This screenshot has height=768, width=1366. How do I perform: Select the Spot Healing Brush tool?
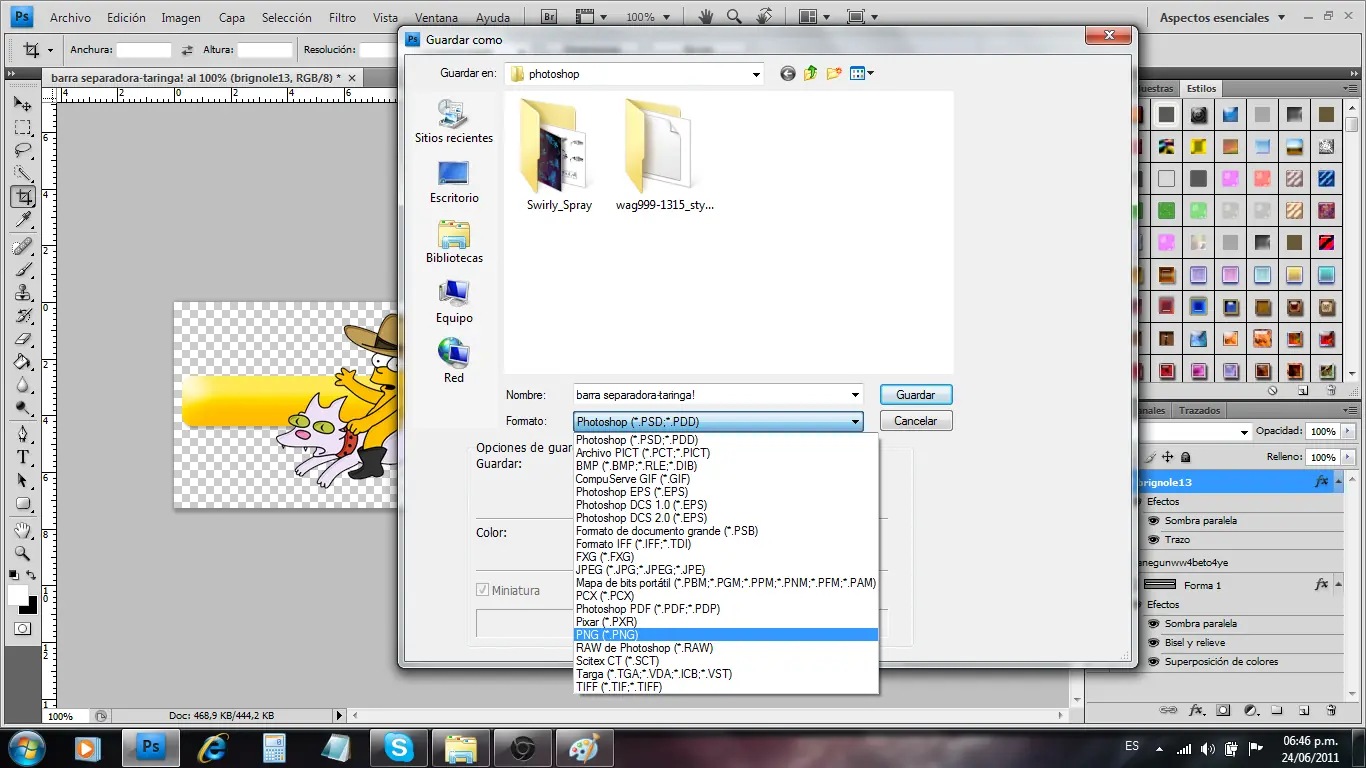click(22, 246)
